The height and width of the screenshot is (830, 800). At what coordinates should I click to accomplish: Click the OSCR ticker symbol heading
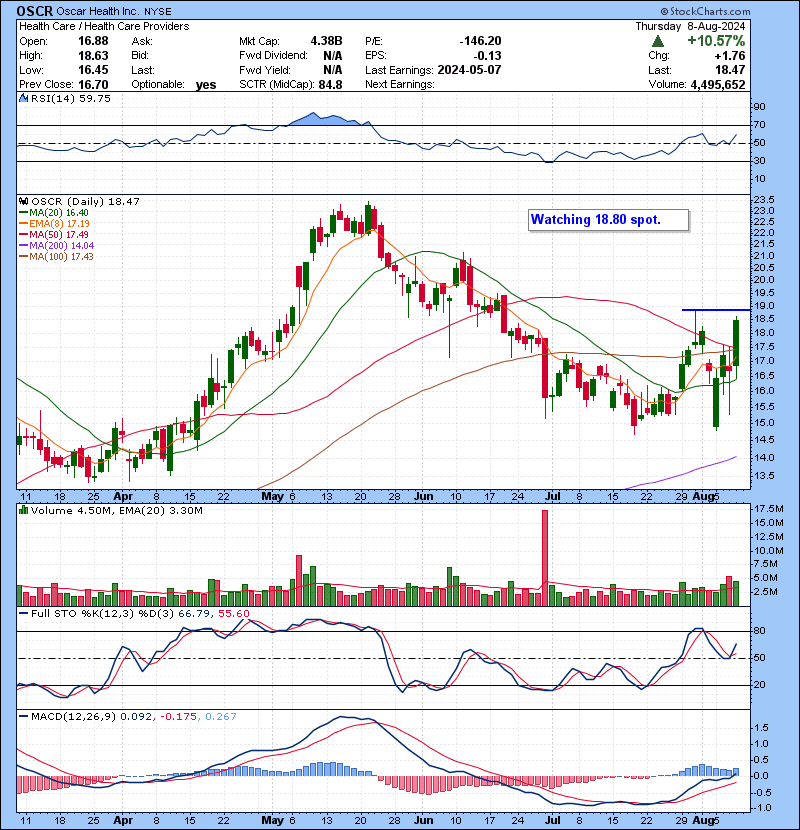click(34, 11)
